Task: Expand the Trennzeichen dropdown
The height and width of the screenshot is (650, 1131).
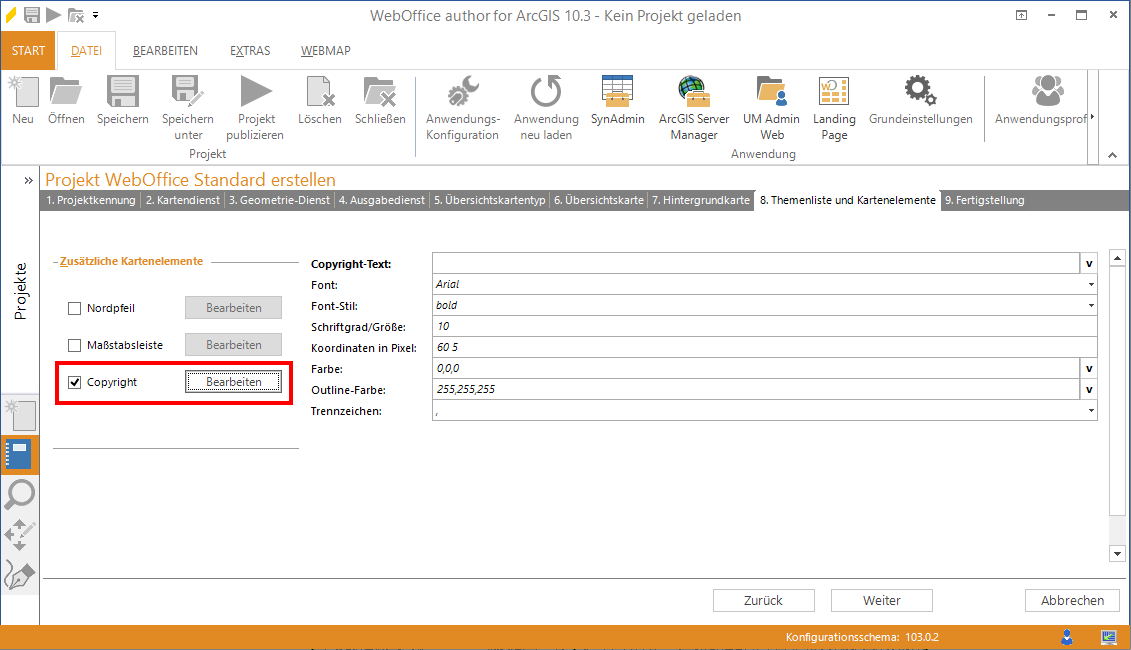Action: pyautogui.click(x=1090, y=411)
